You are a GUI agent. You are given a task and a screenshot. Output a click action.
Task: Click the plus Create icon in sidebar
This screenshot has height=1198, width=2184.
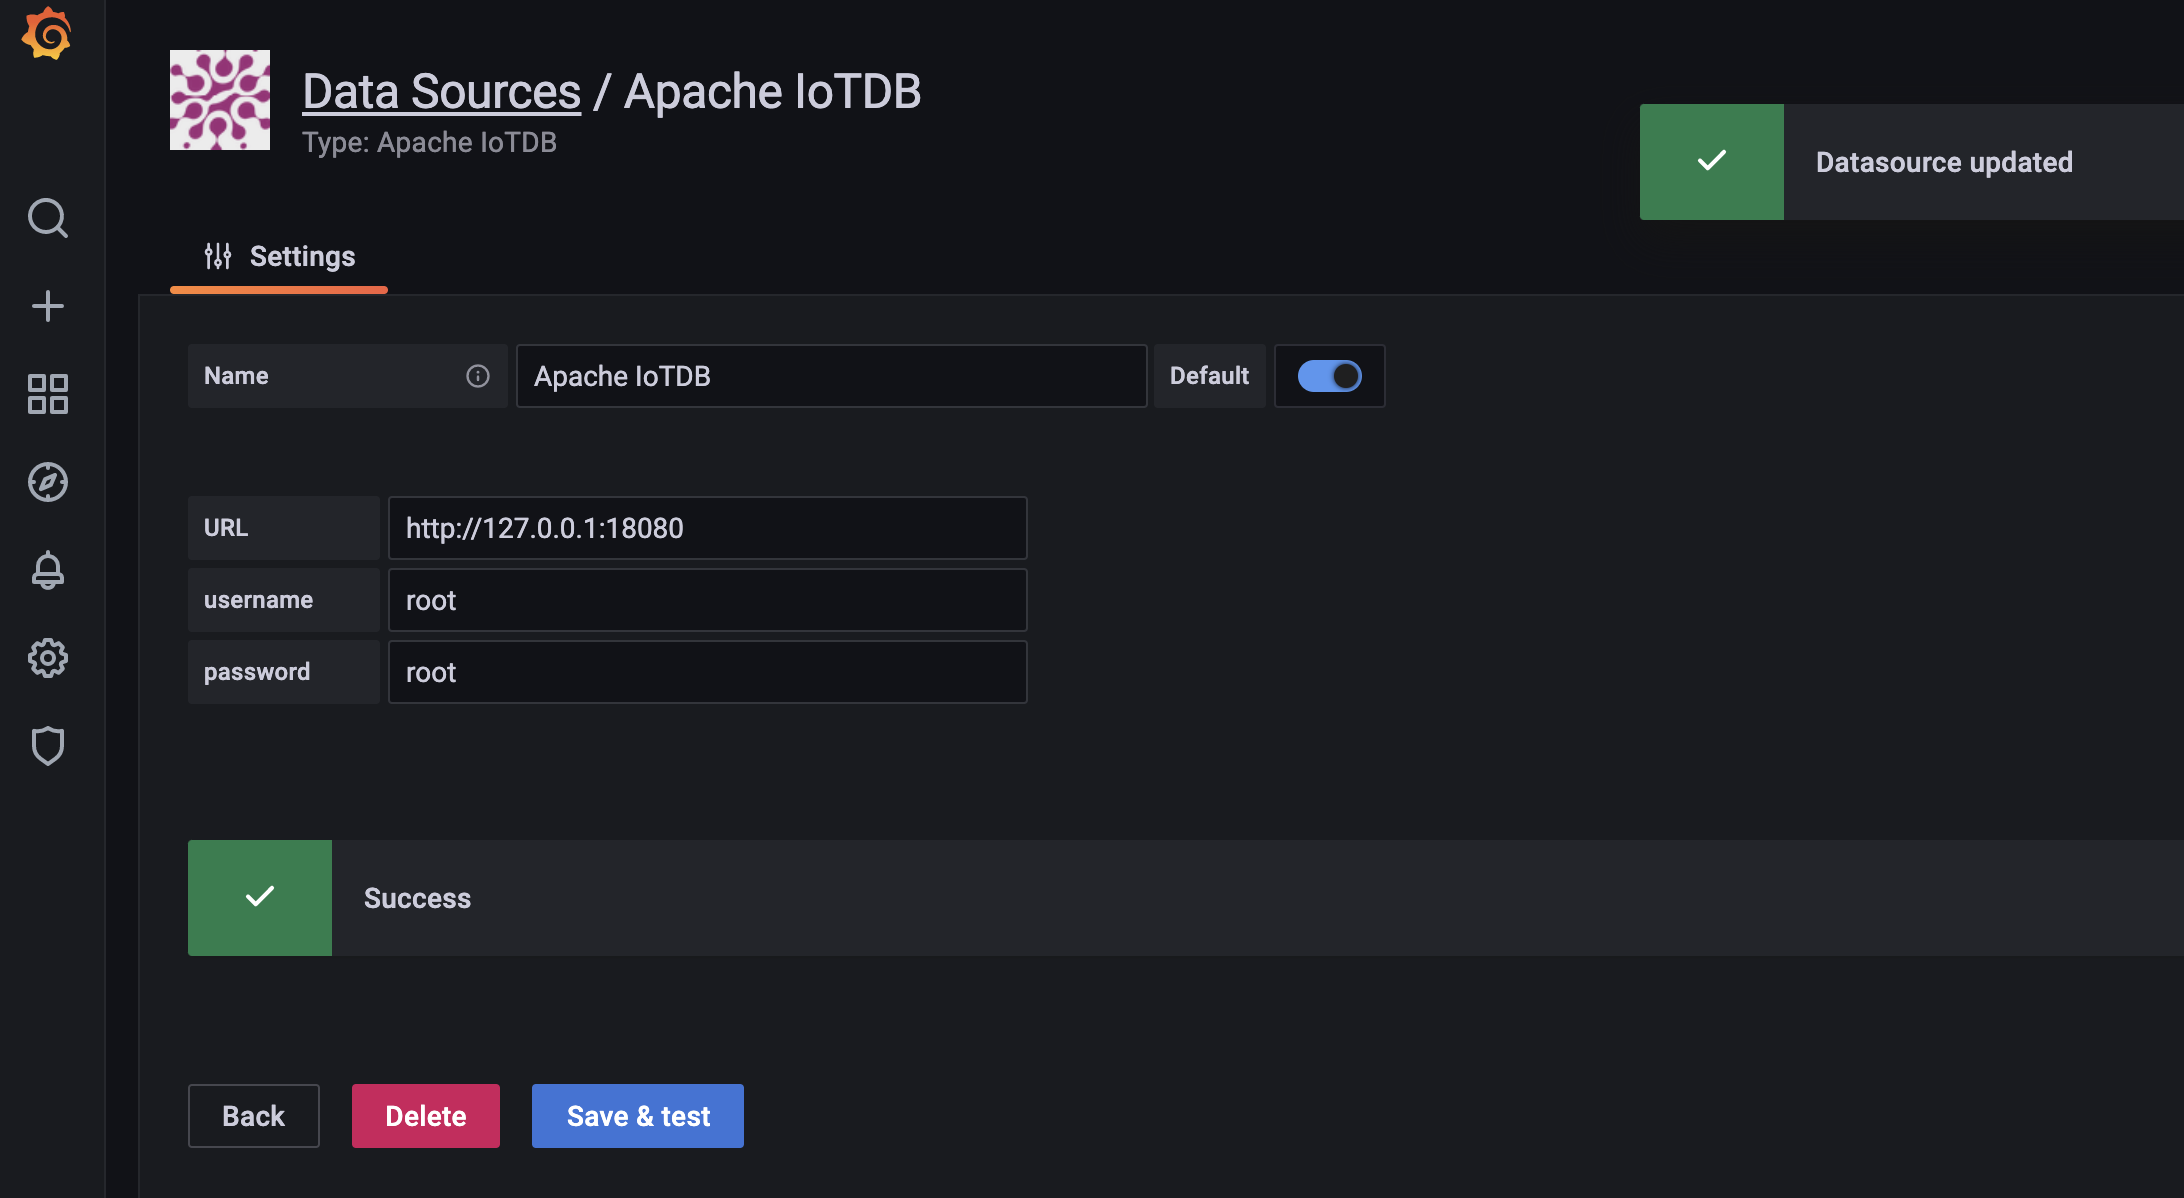pyautogui.click(x=47, y=306)
